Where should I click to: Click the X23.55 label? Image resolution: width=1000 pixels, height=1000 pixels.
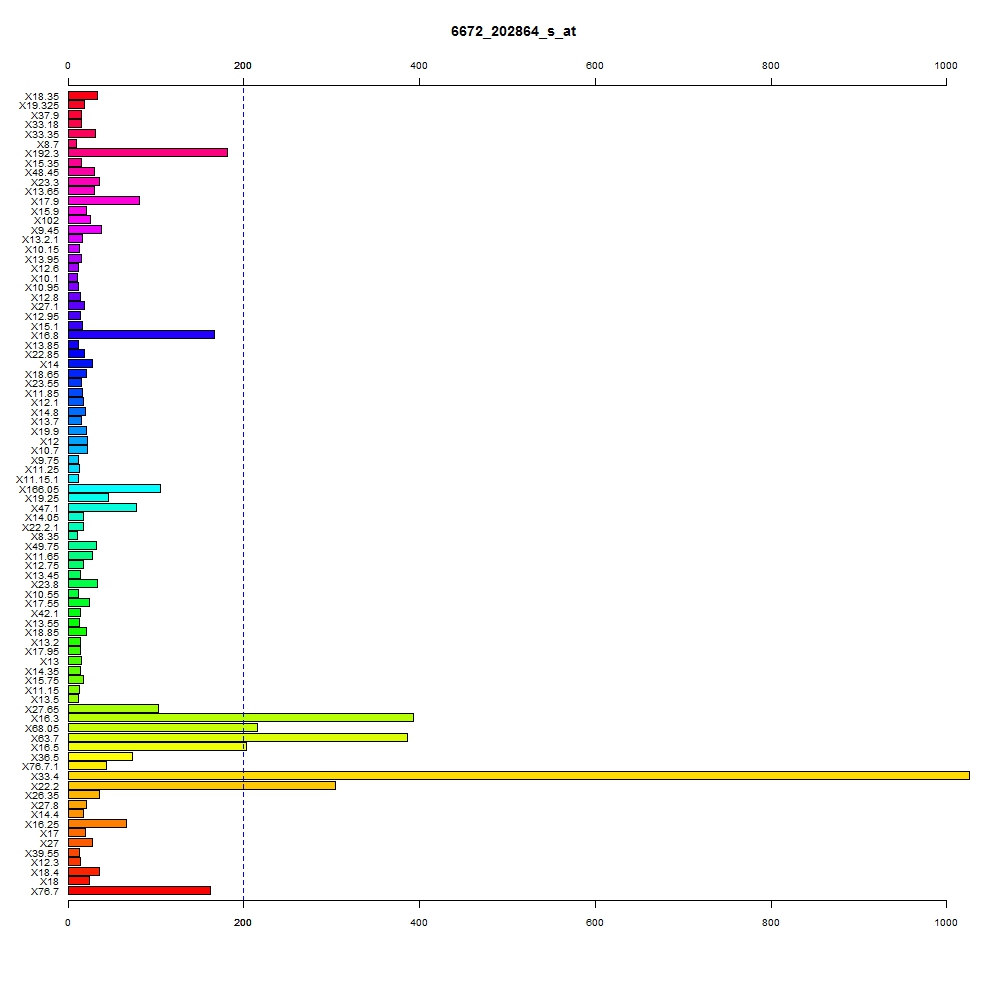tap(42, 383)
